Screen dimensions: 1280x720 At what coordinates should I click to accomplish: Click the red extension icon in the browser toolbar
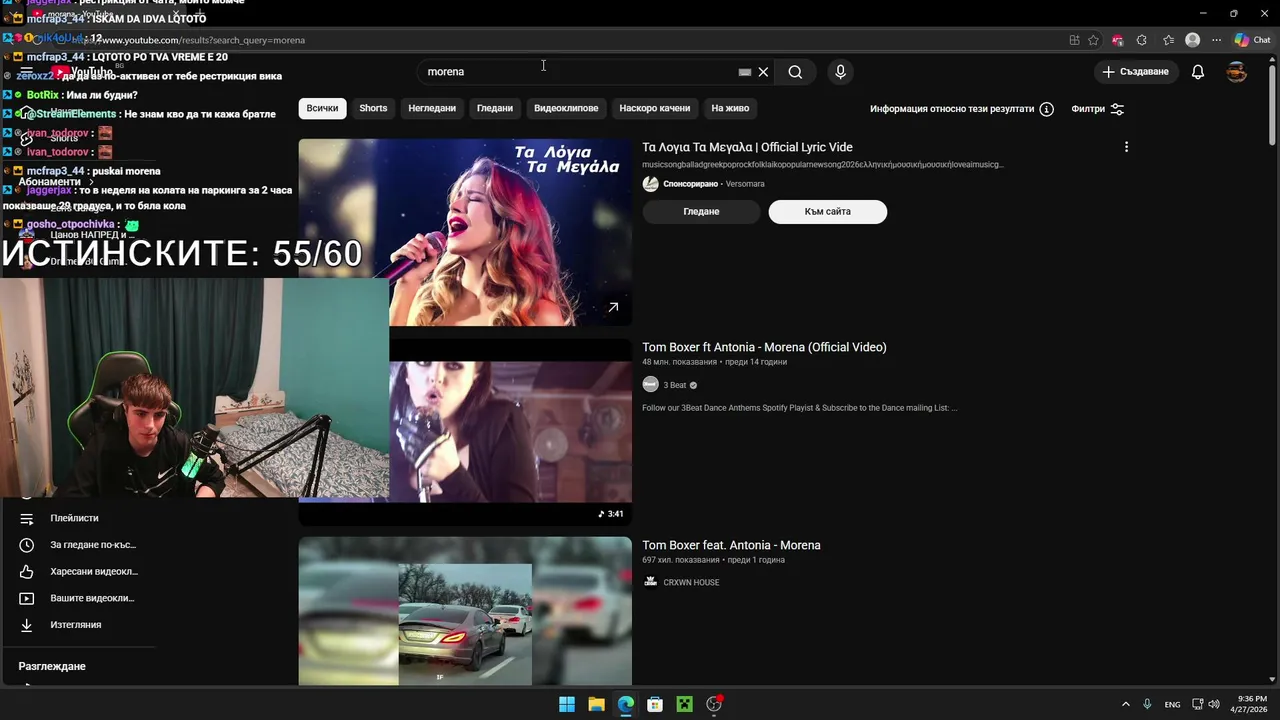click(1117, 40)
